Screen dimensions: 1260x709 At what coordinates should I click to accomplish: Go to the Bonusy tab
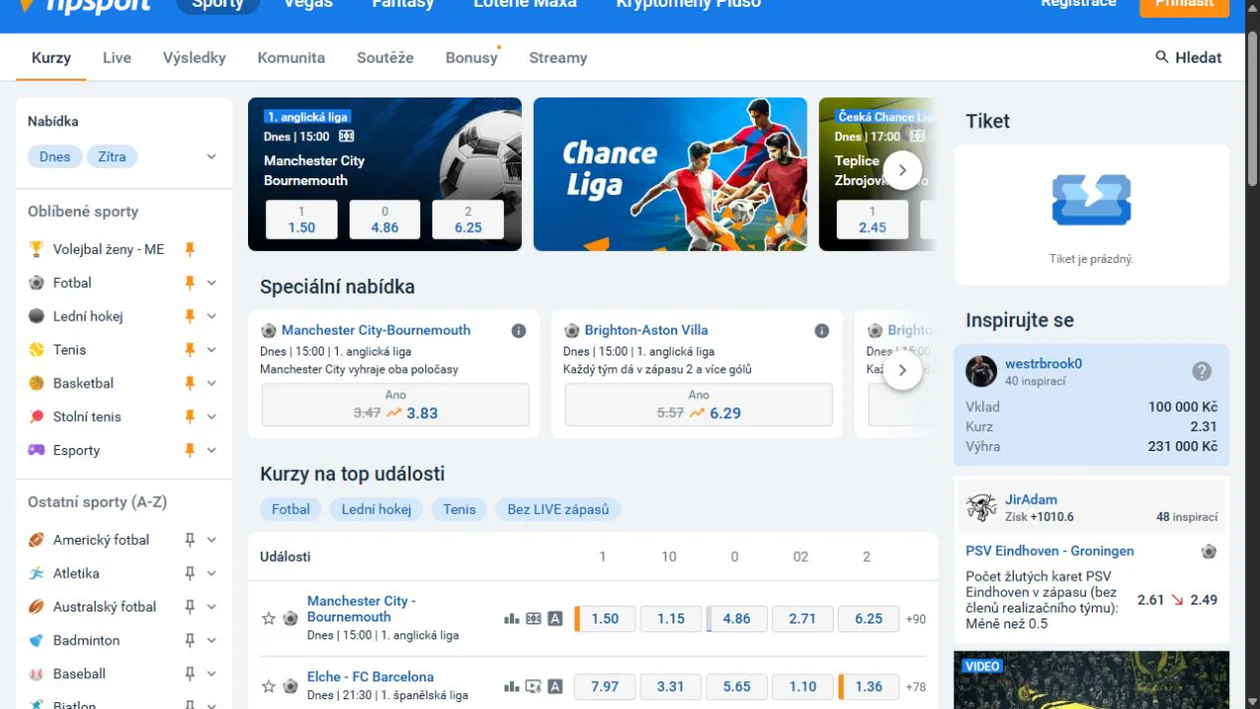471,58
